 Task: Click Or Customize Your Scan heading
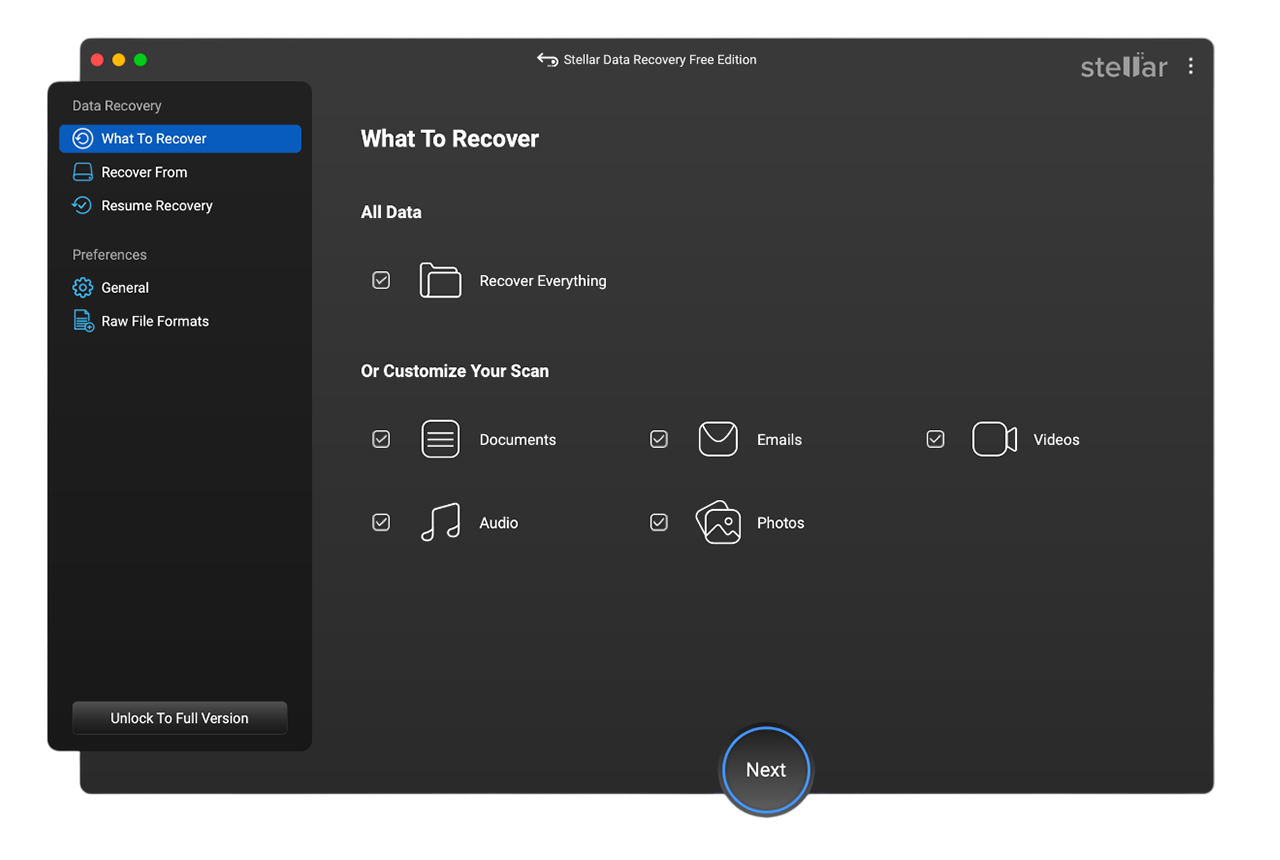point(455,371)
